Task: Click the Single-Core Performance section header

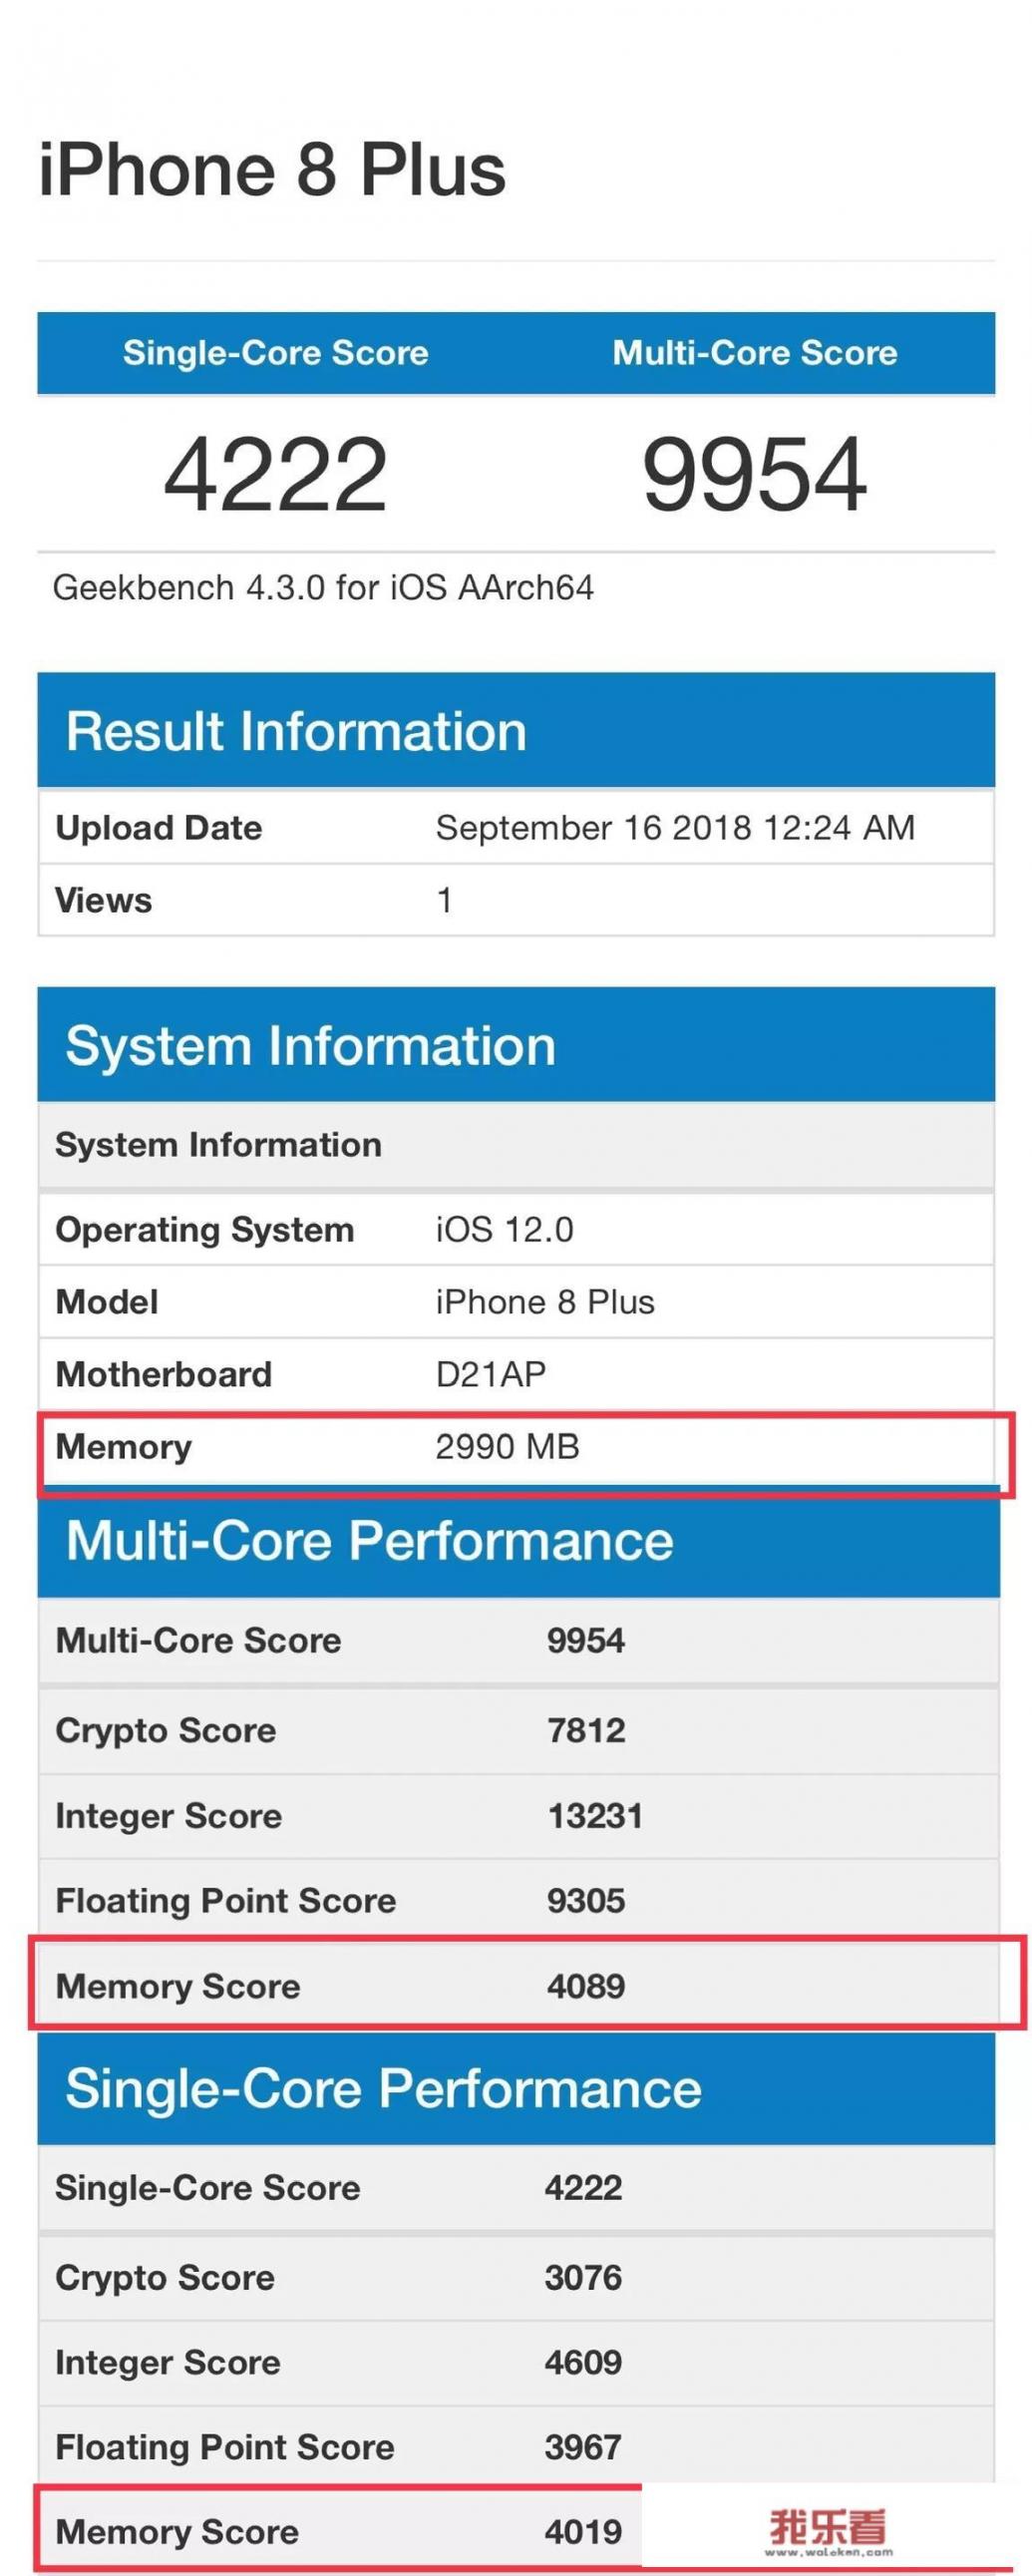Action: click(516, 2089)
